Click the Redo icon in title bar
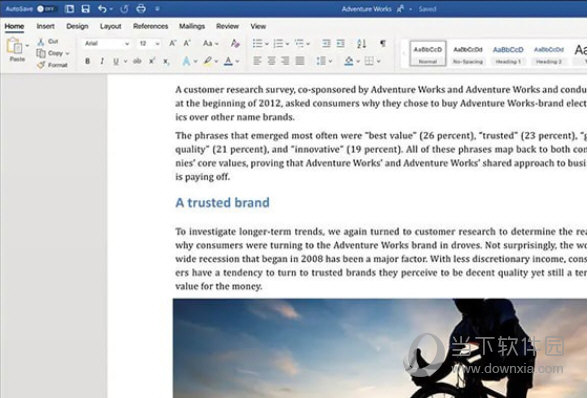This screenshot has width=588, height=398. click(x=124, y=9)
